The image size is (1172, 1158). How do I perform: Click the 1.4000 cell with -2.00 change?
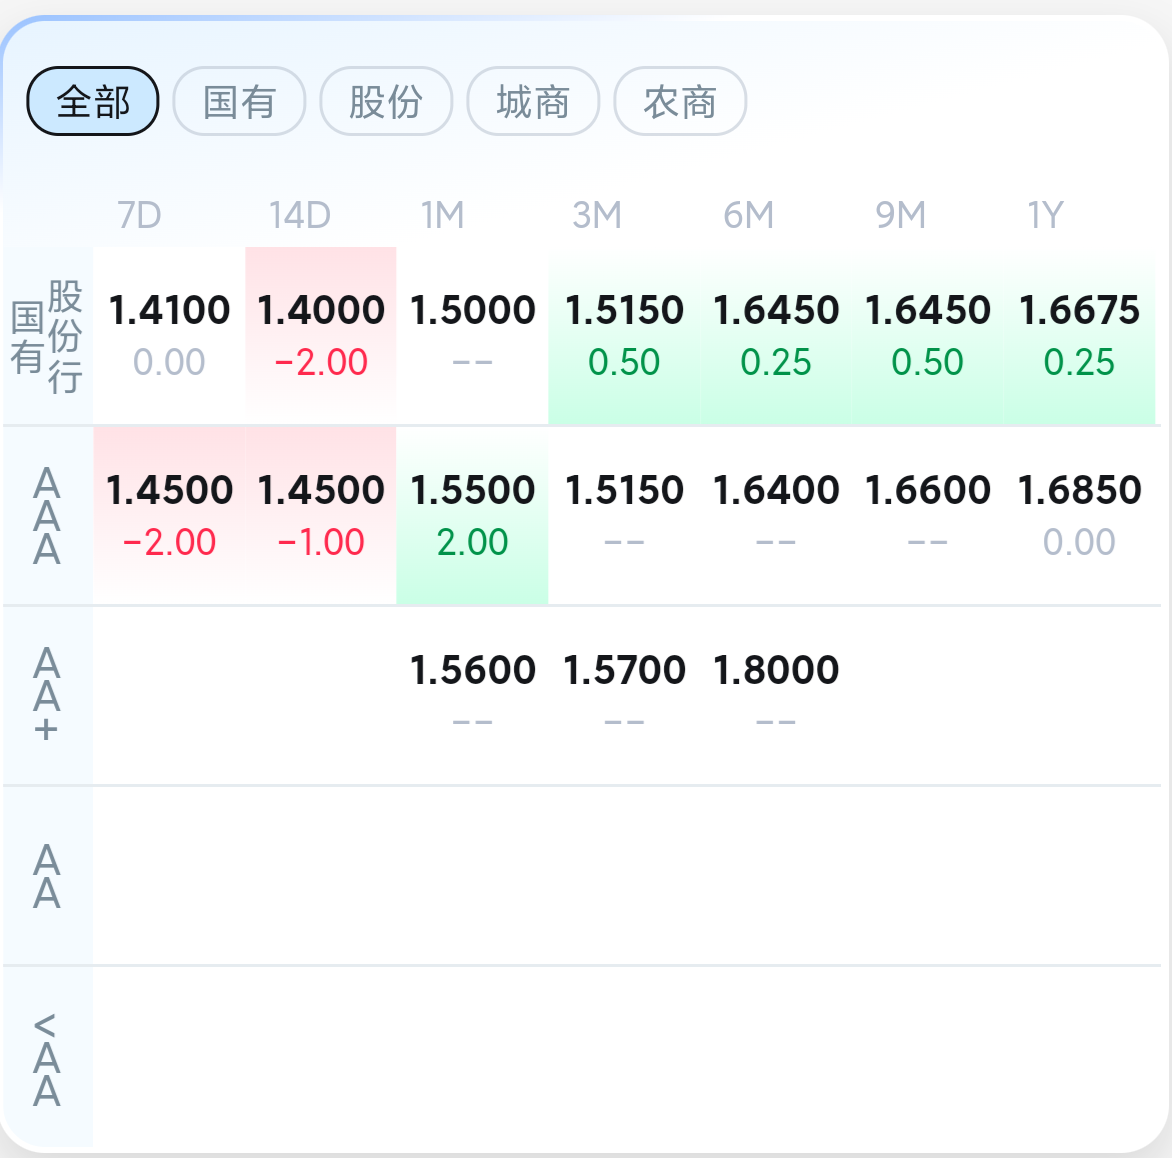[321, 335]
